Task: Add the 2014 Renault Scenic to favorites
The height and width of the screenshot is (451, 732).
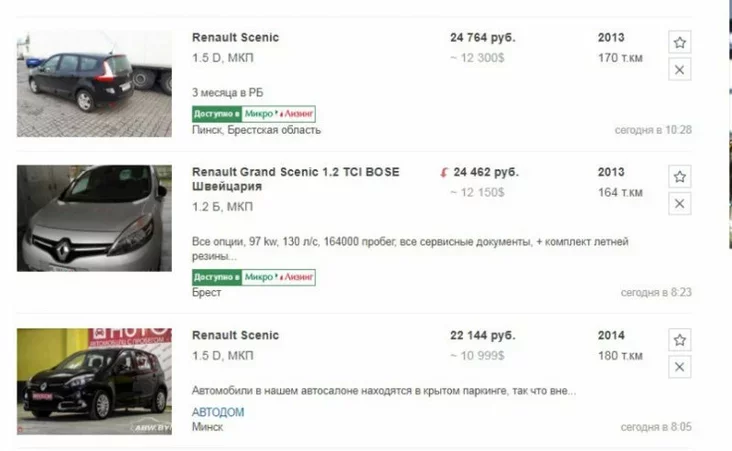Action: (x=679, y=340)
